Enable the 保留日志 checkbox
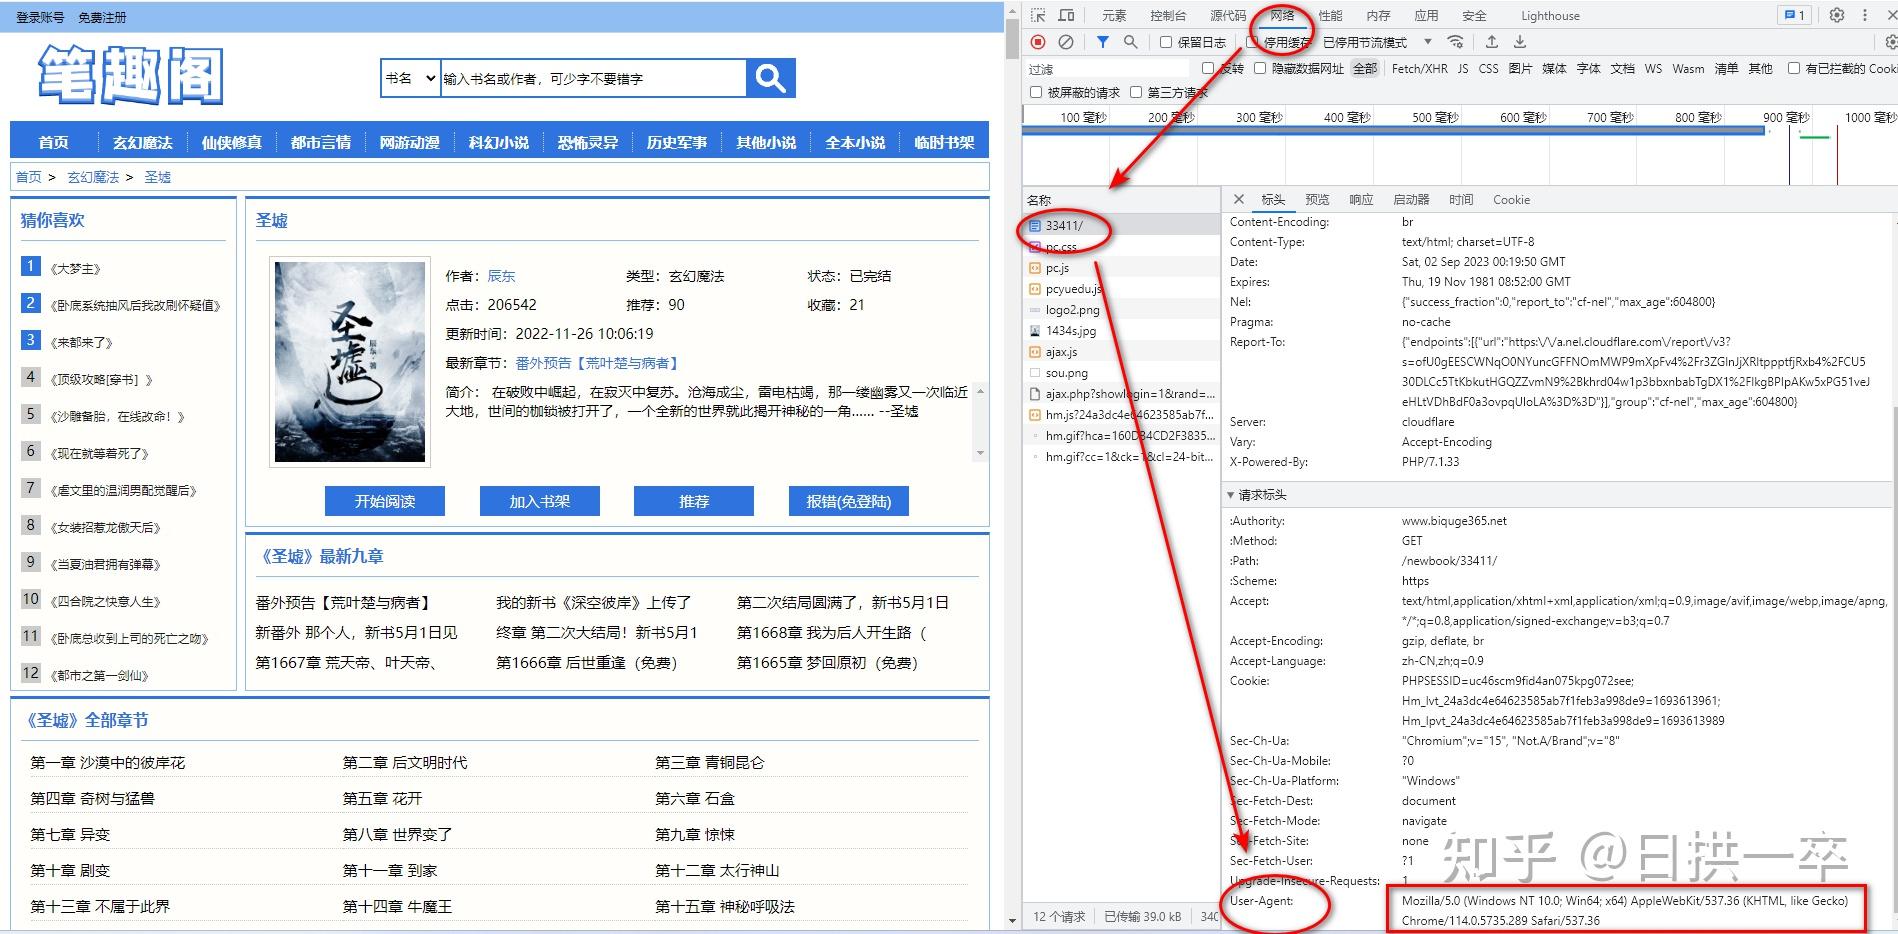This screenshot has width=1898, height=934. 1166,42
